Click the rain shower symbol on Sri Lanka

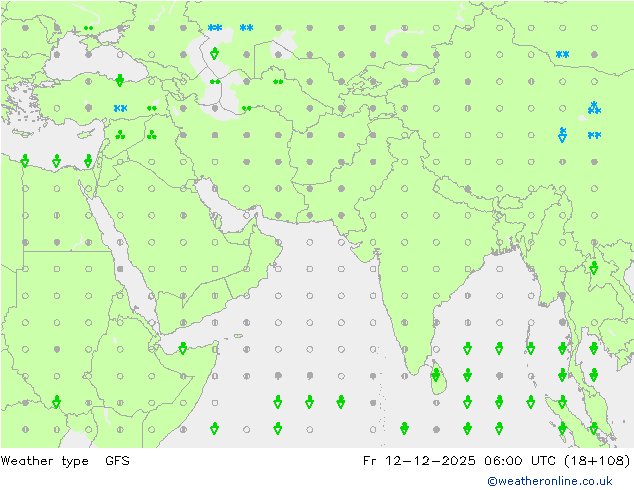point(436,375)
